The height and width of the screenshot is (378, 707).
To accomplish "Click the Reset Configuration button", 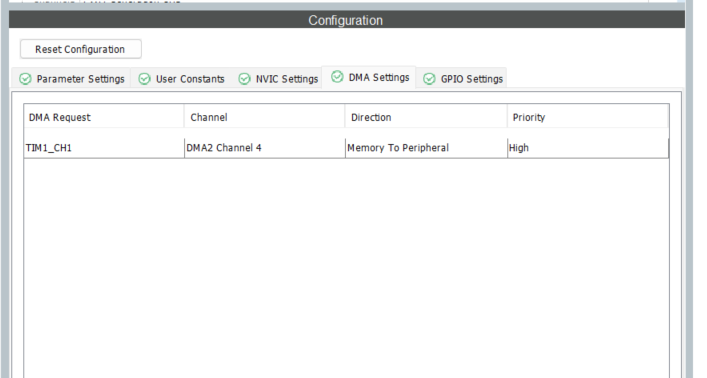I will 80,49.
